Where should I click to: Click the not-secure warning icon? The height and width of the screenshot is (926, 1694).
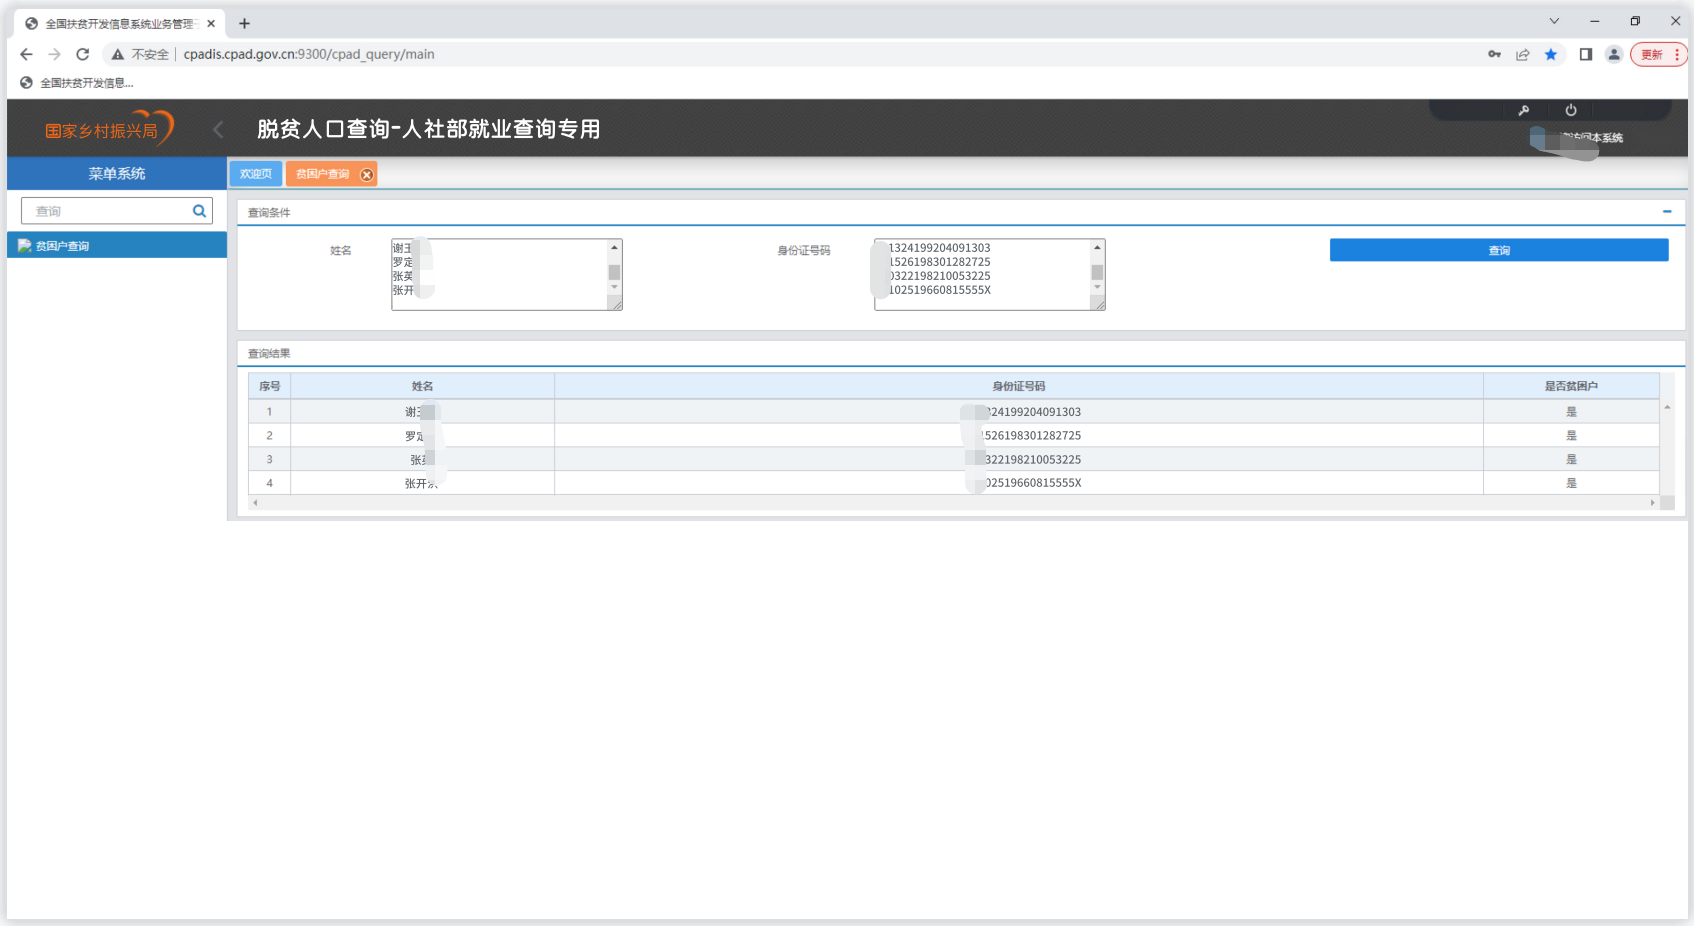click(118, 54)
